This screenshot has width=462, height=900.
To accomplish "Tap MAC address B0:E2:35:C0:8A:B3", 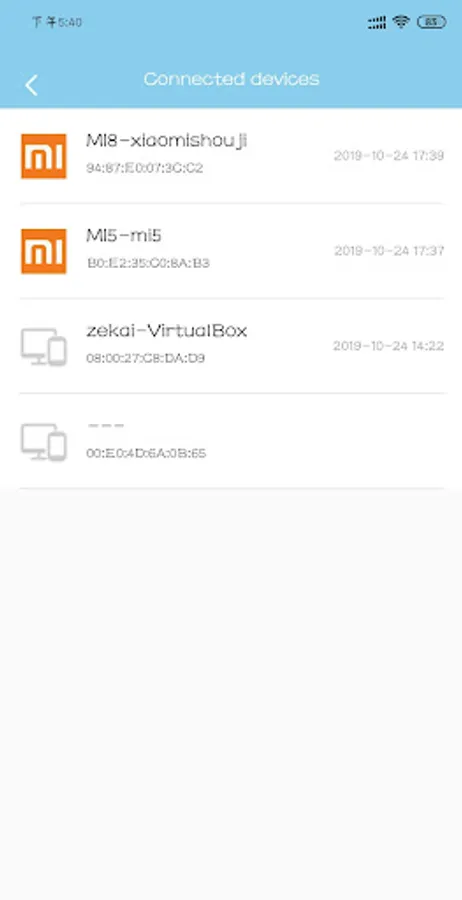I will click(148, 263).
